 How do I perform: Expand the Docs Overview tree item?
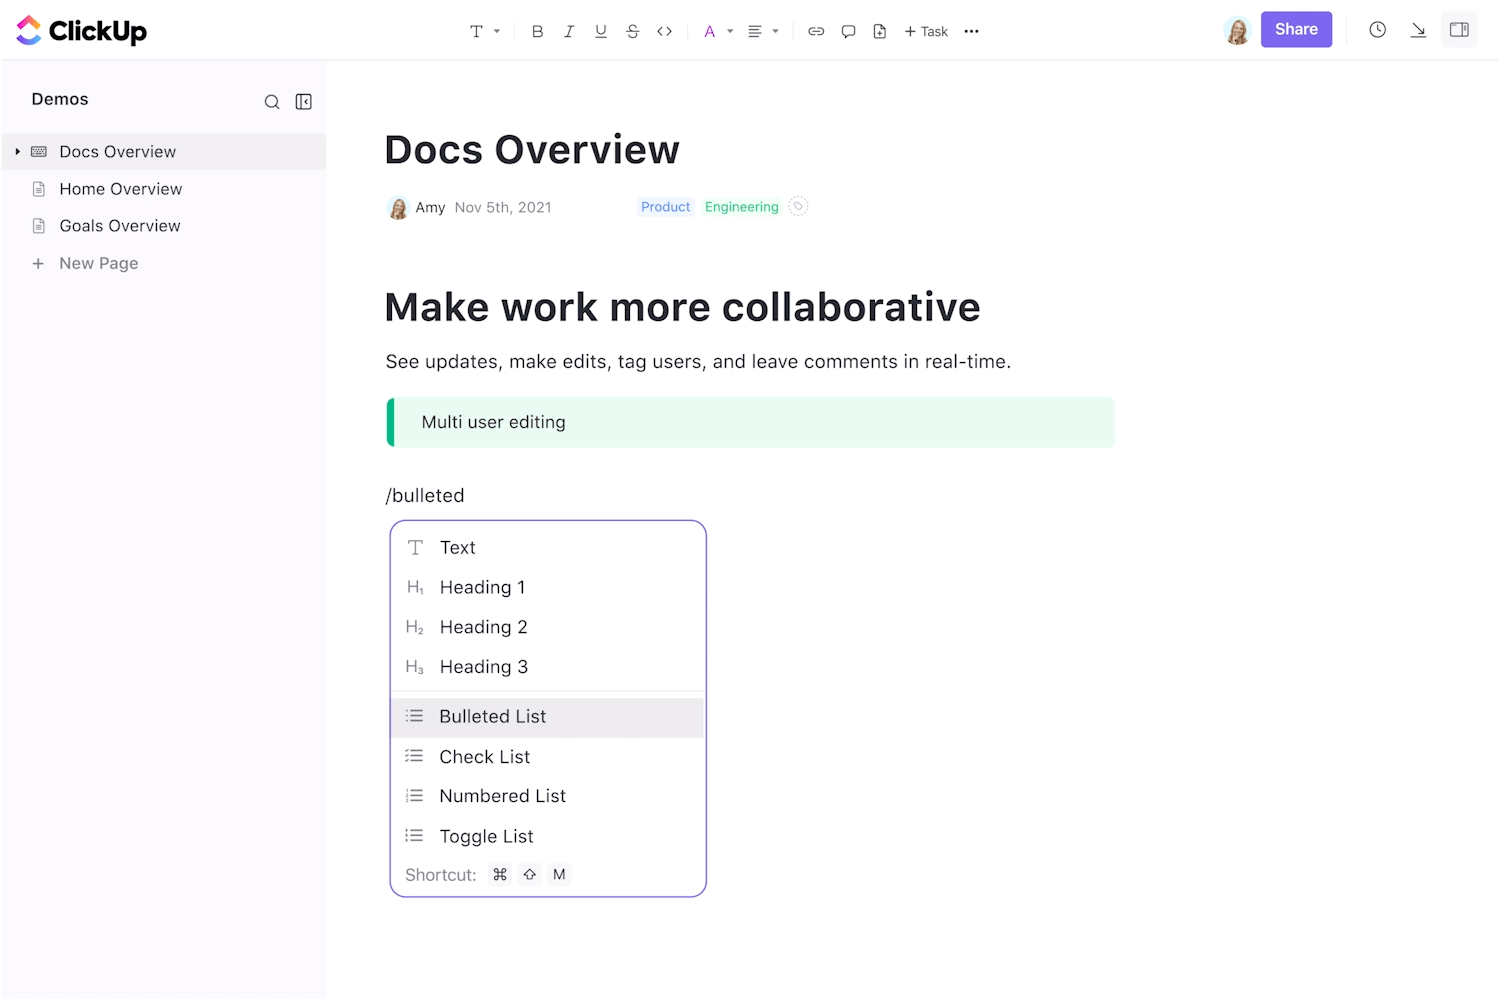click(x=18, y=151)
